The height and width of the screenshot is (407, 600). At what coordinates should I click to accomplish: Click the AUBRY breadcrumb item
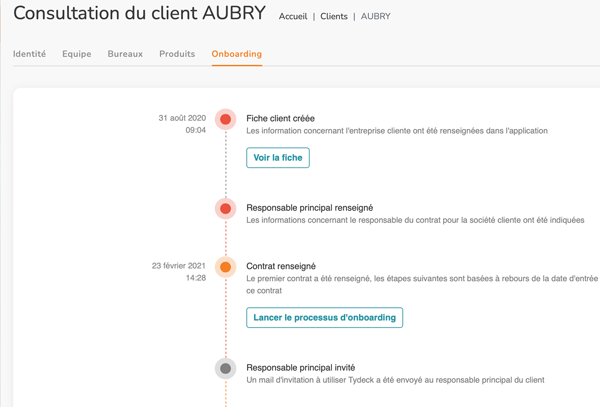[376, 17]
